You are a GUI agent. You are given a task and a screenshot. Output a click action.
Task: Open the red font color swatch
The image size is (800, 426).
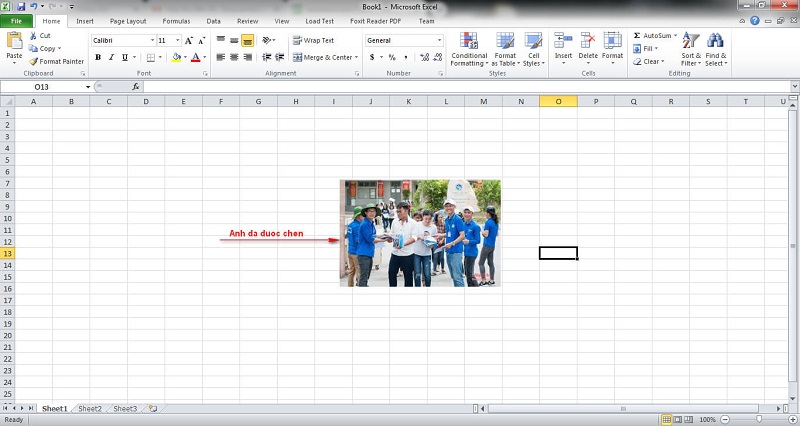196,58
